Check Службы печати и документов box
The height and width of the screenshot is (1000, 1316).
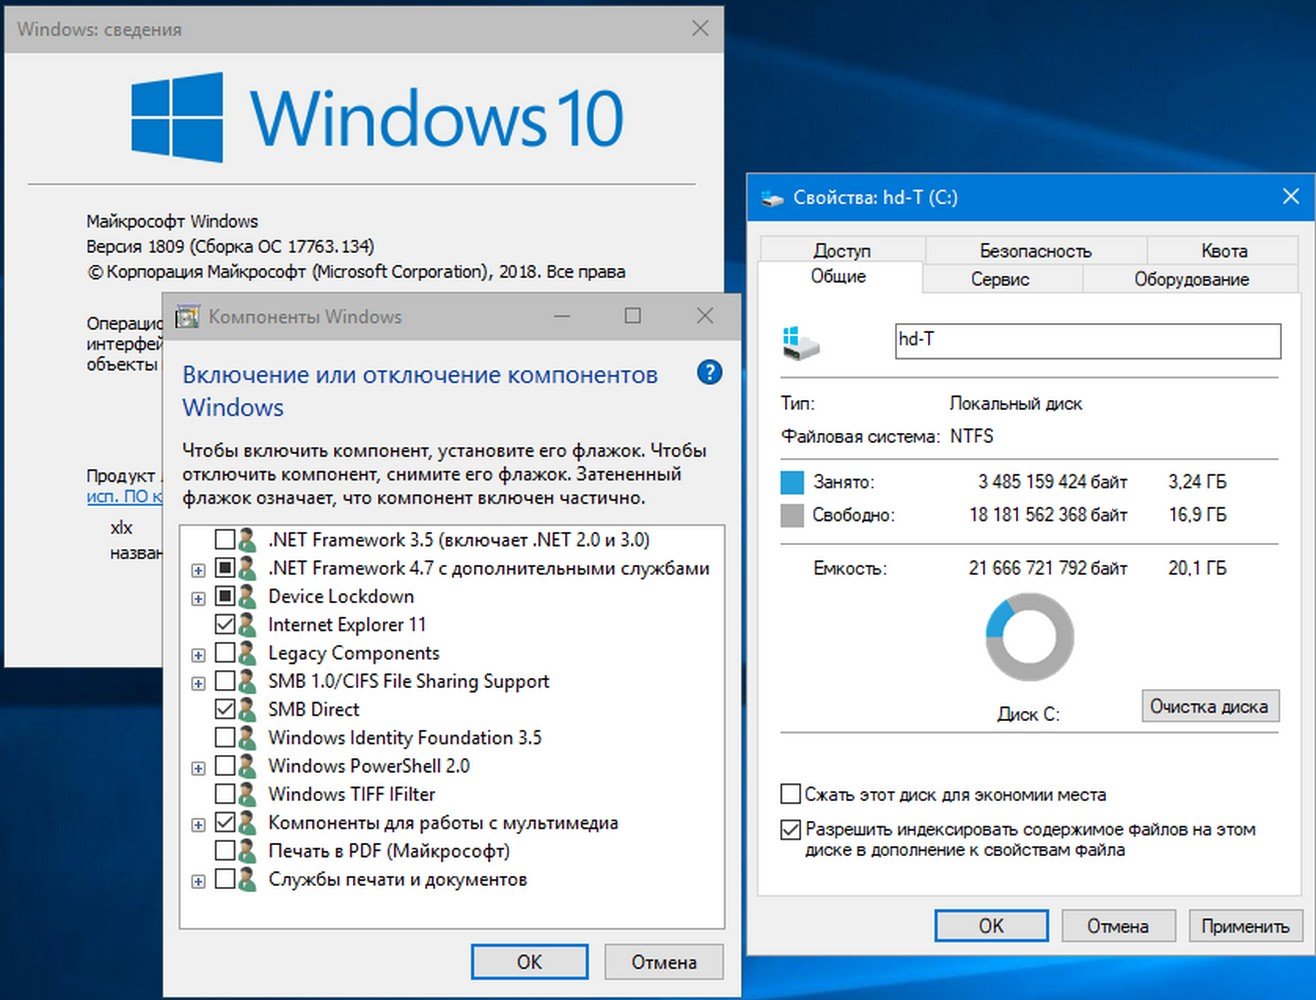point(225,879)
